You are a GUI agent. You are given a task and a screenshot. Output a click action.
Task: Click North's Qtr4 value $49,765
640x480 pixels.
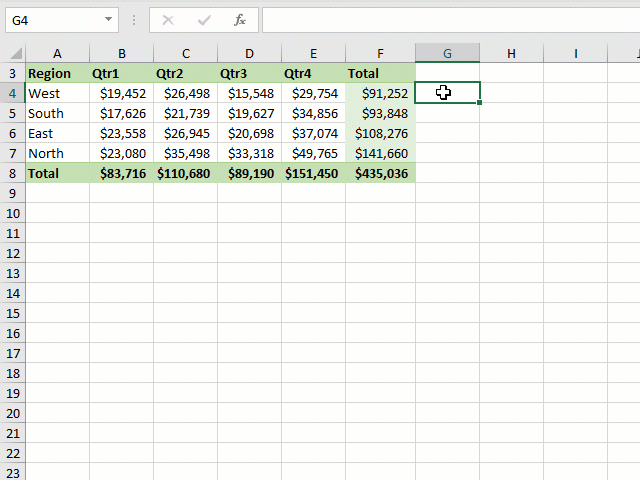(313, 153)
